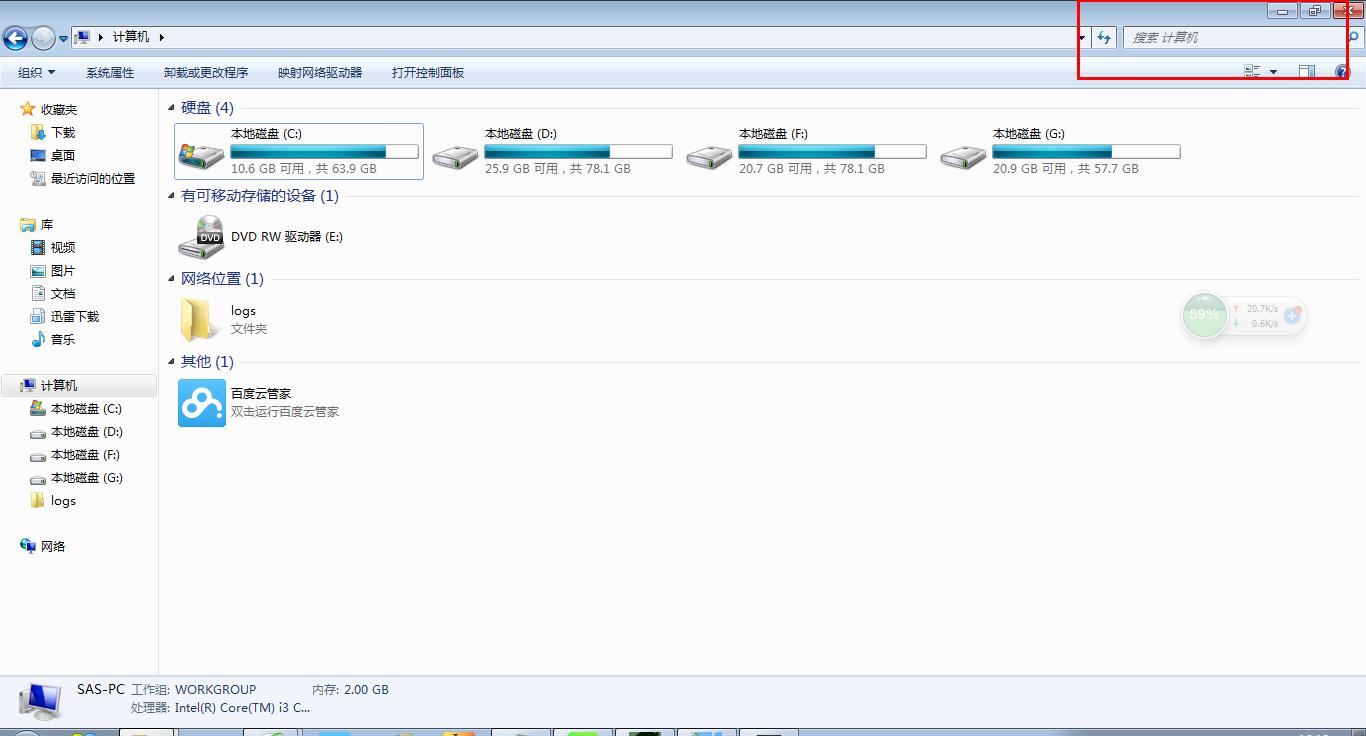Viewport: 1366px width, 736px height.
Task: Open 下载 under favorites
Action: (63, 132)
